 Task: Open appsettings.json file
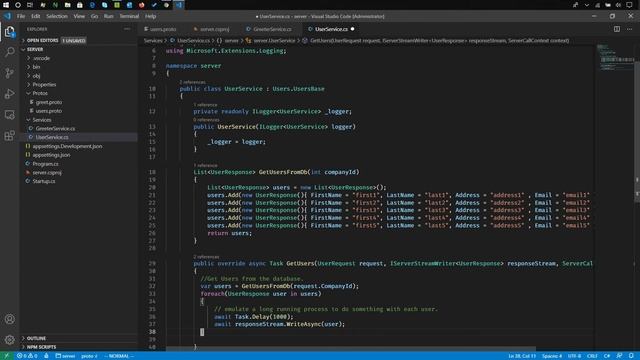tap(51, 155)
